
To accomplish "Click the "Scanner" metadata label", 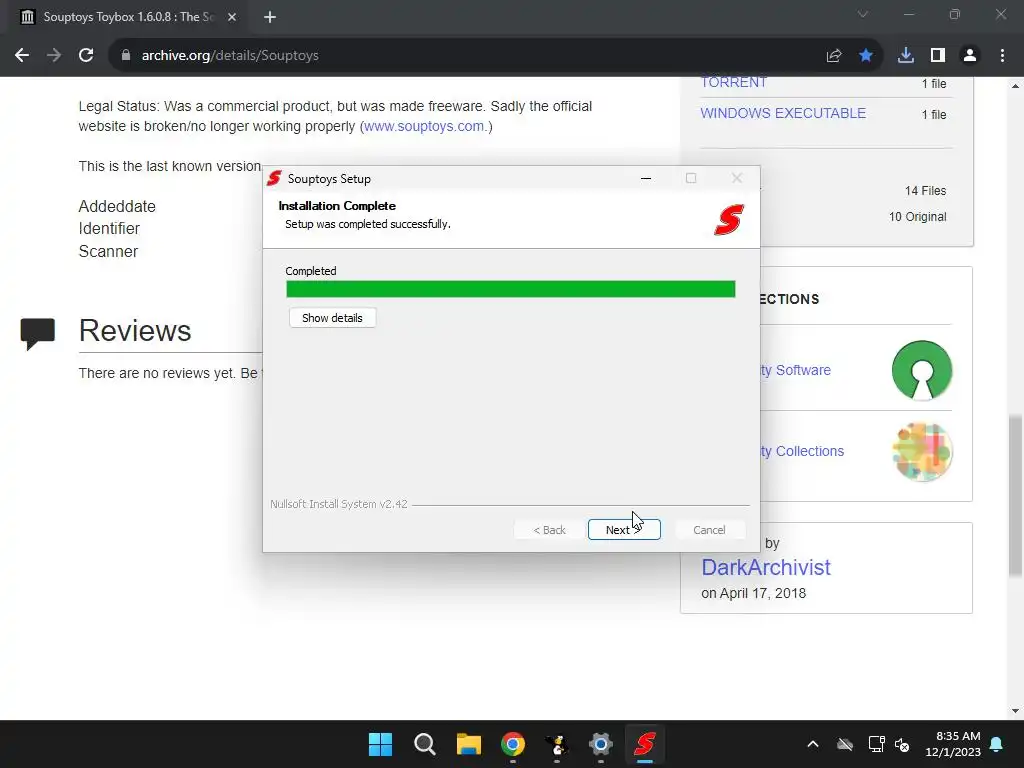I will tap(108, 251).
